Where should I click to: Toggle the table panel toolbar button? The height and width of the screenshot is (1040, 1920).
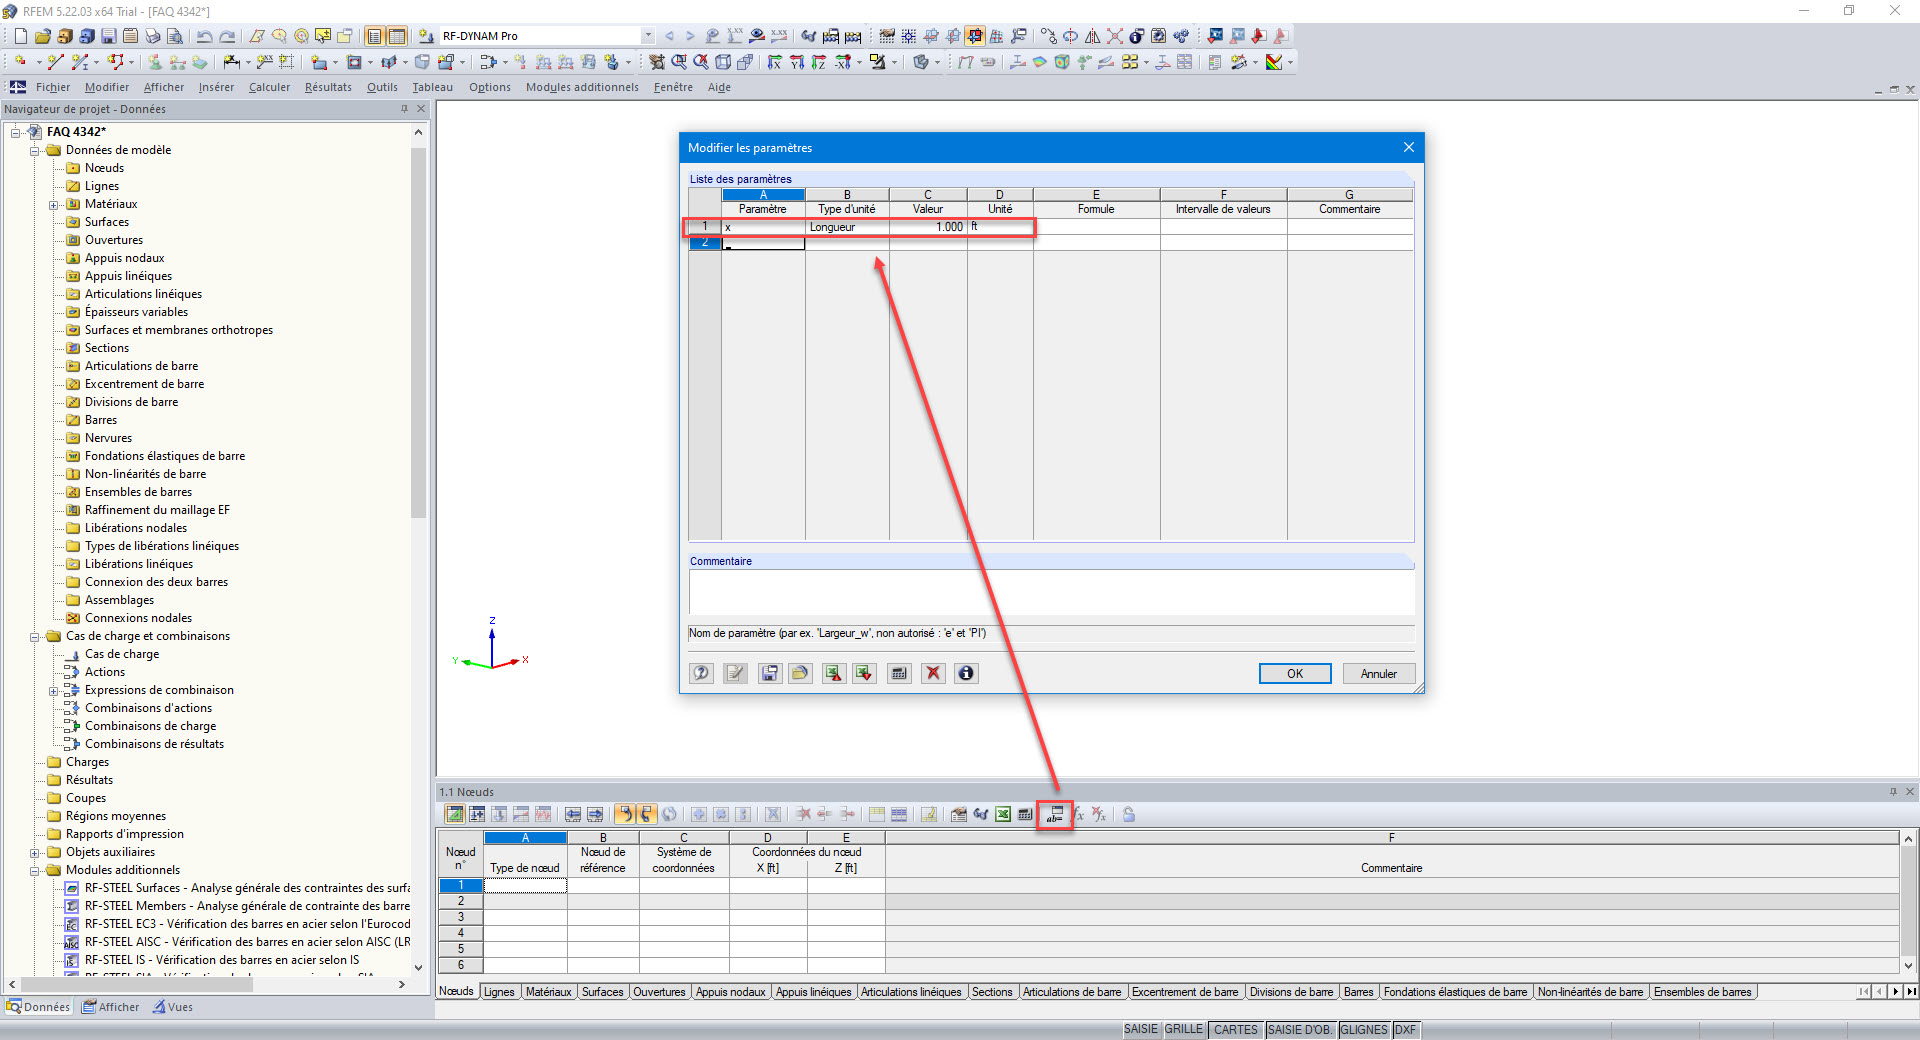397,36
